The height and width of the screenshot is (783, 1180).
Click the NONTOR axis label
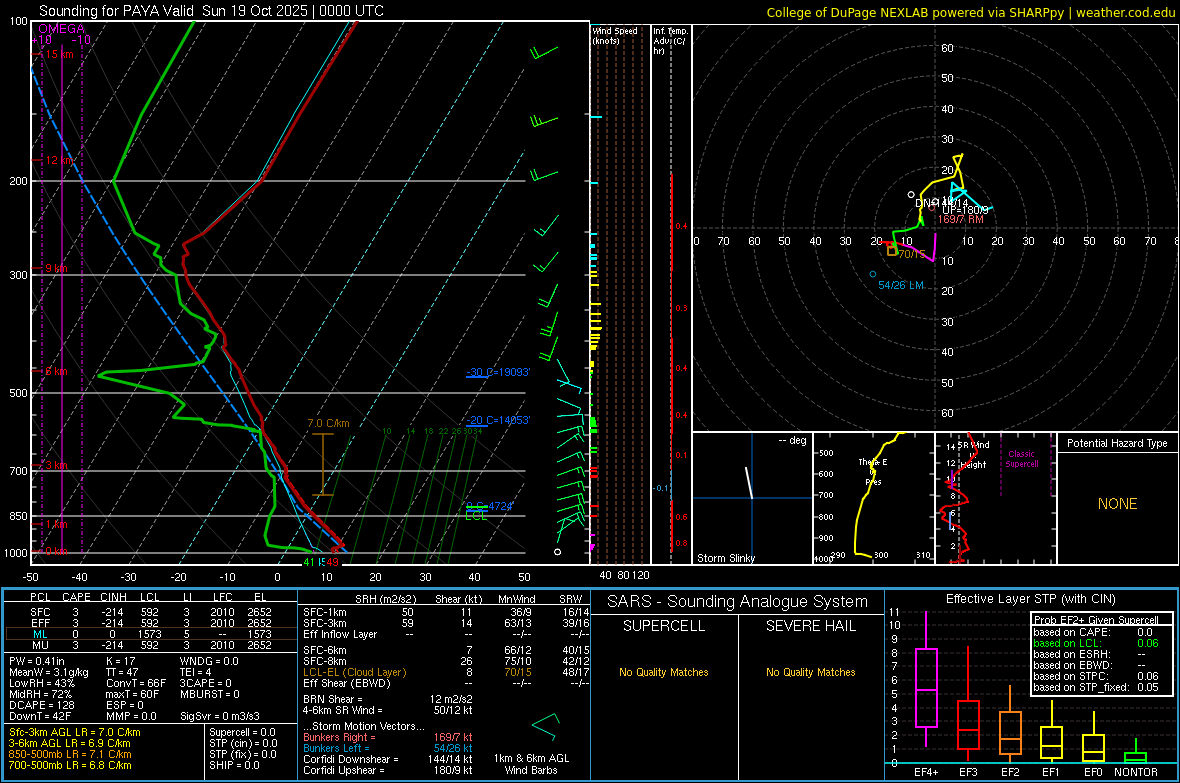pyautogui.click(x=1136, y=772)
